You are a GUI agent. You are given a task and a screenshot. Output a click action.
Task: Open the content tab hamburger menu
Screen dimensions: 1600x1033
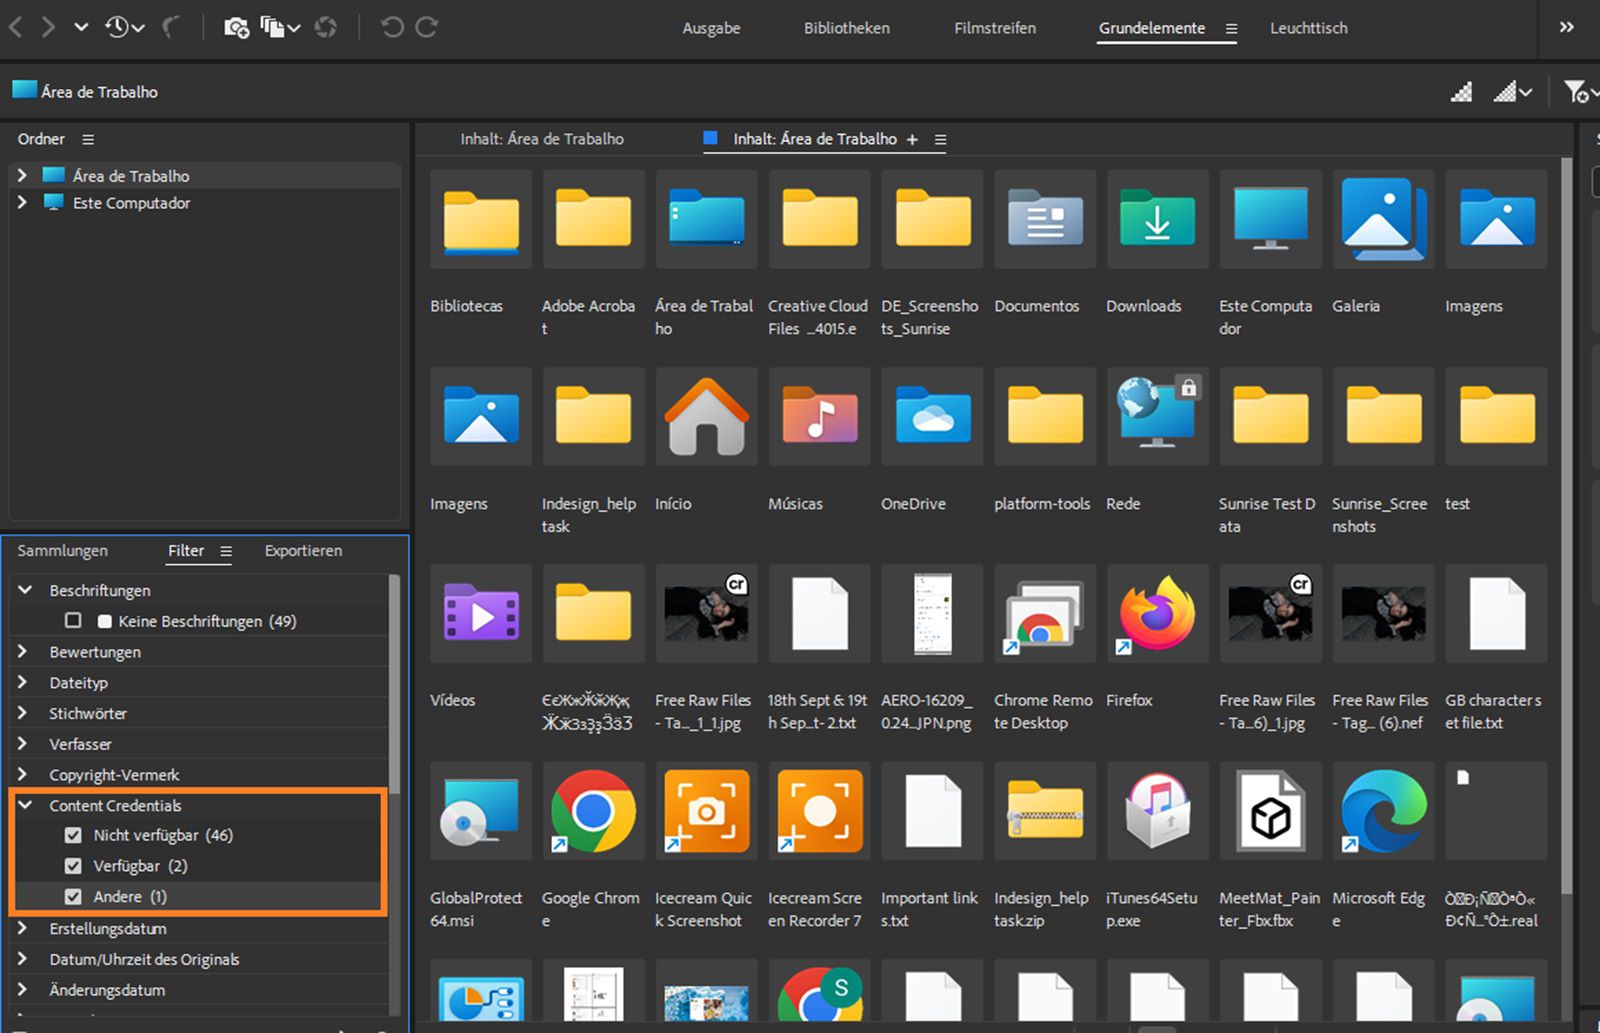(940, 140)
